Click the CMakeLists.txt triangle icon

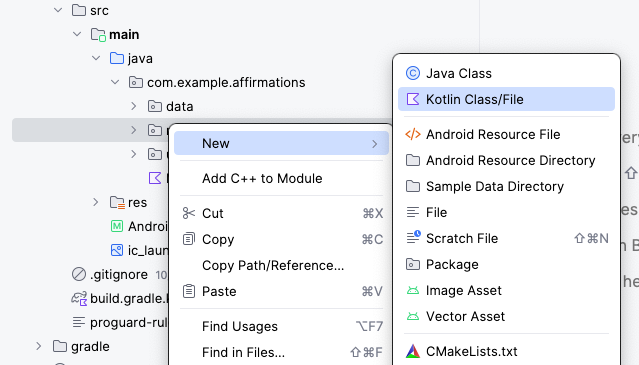pyautogui.click(x=413, y=351)
